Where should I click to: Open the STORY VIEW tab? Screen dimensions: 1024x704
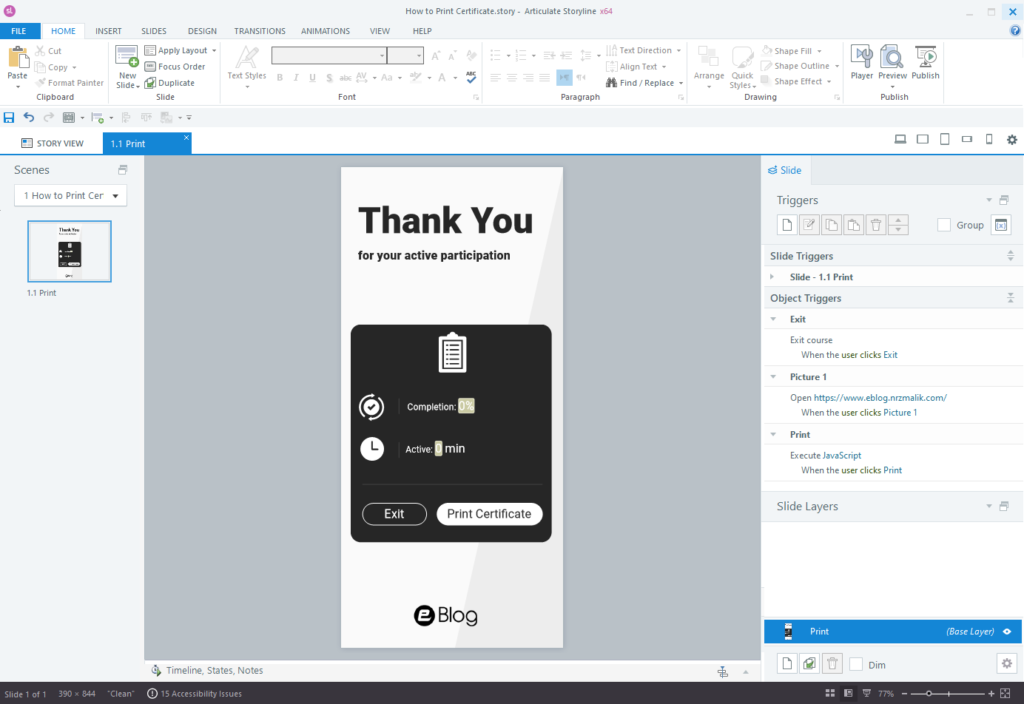click(52, 143)
